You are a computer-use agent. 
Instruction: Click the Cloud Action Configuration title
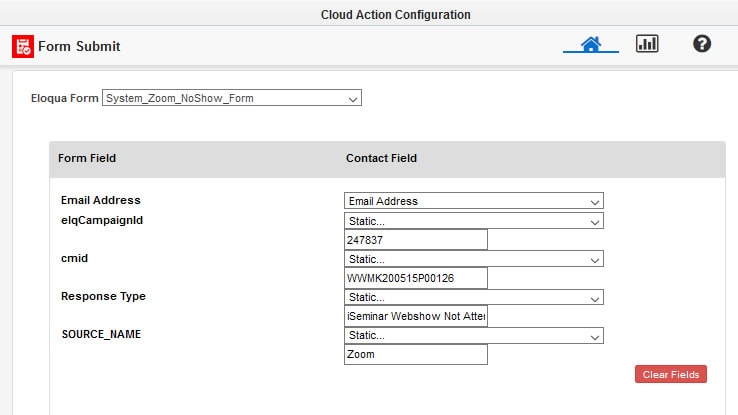coord(395,14)
